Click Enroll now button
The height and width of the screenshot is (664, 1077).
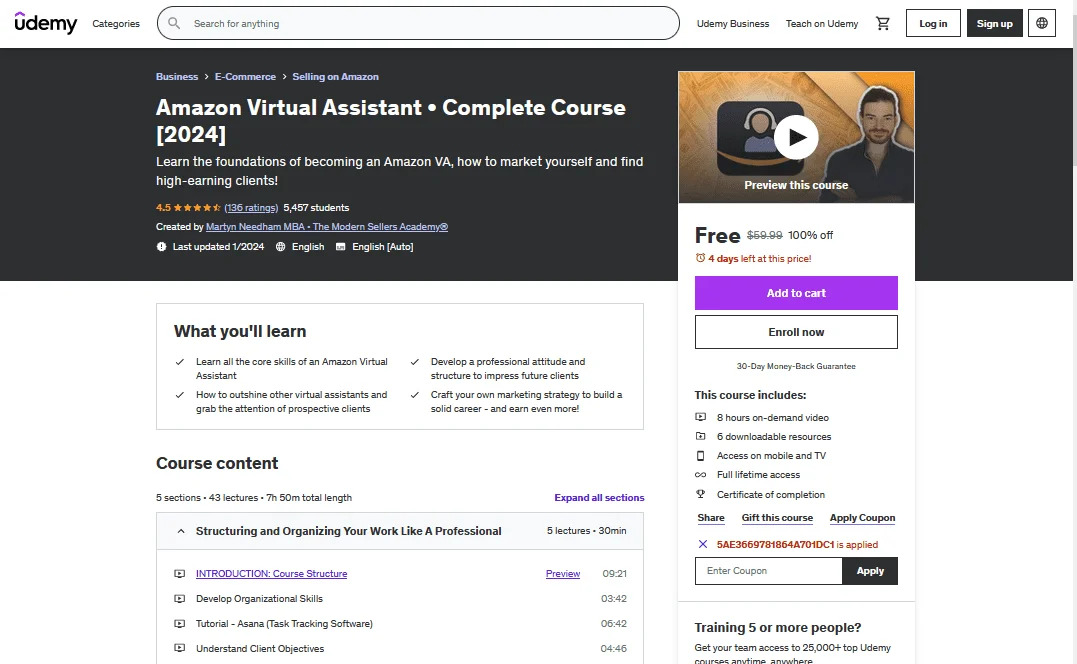(x=796, y=332)
